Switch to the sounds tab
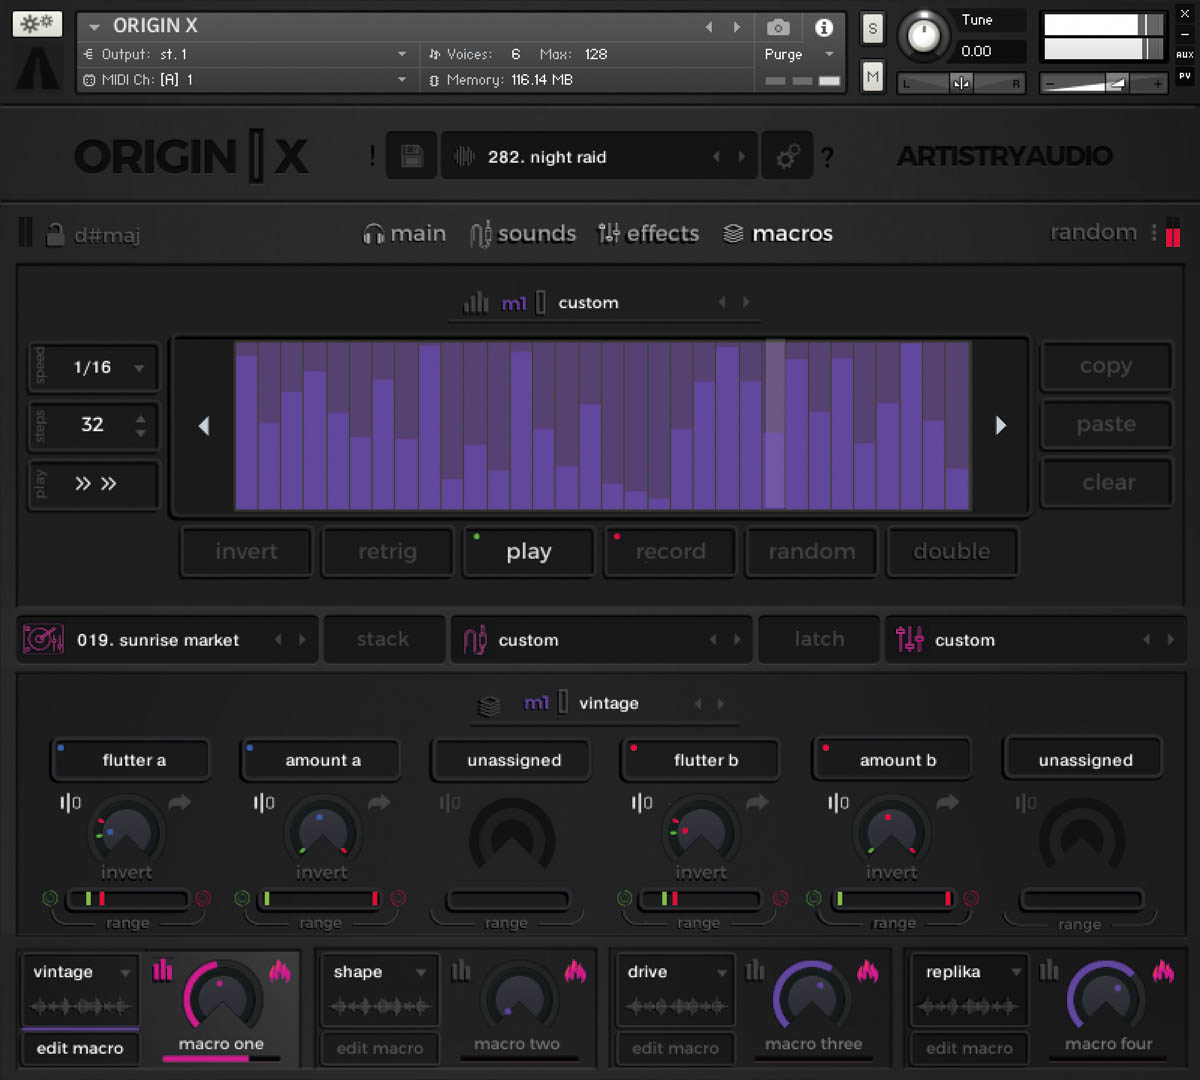The width and height of the screenshot is (1200, 1080). [523, 234]
